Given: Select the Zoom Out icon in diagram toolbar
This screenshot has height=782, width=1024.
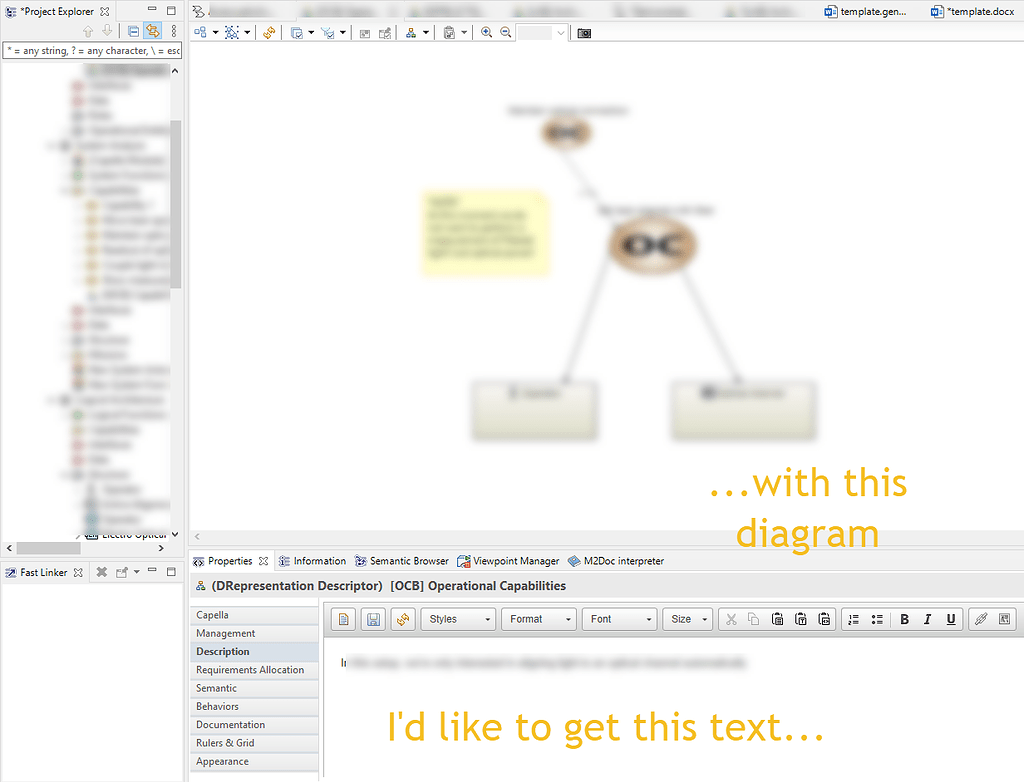Looking at the screenshot, I should tap(505, 31).
